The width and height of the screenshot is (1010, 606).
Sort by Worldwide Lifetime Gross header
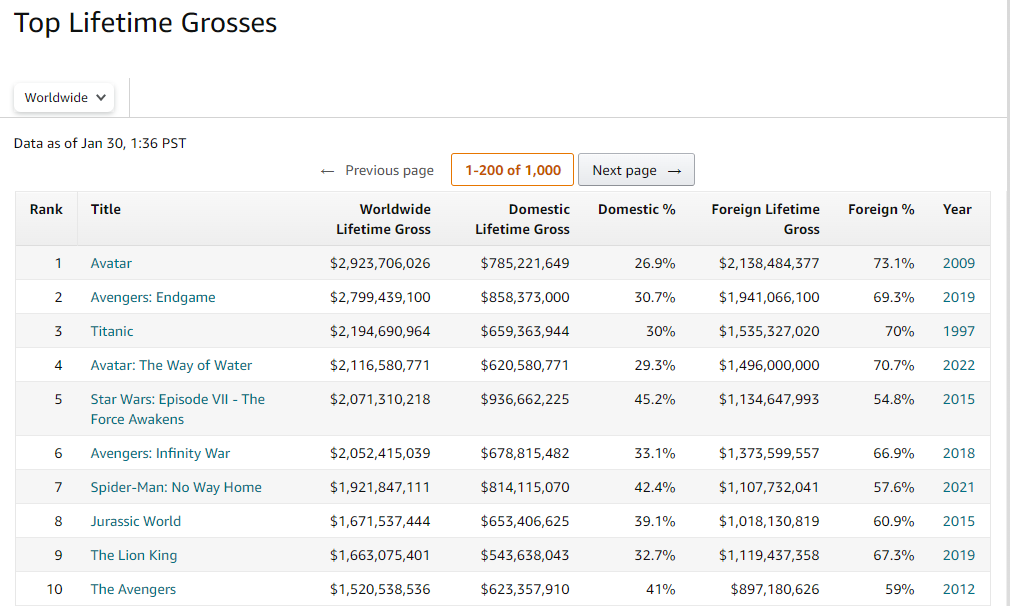tap(383, 219)
